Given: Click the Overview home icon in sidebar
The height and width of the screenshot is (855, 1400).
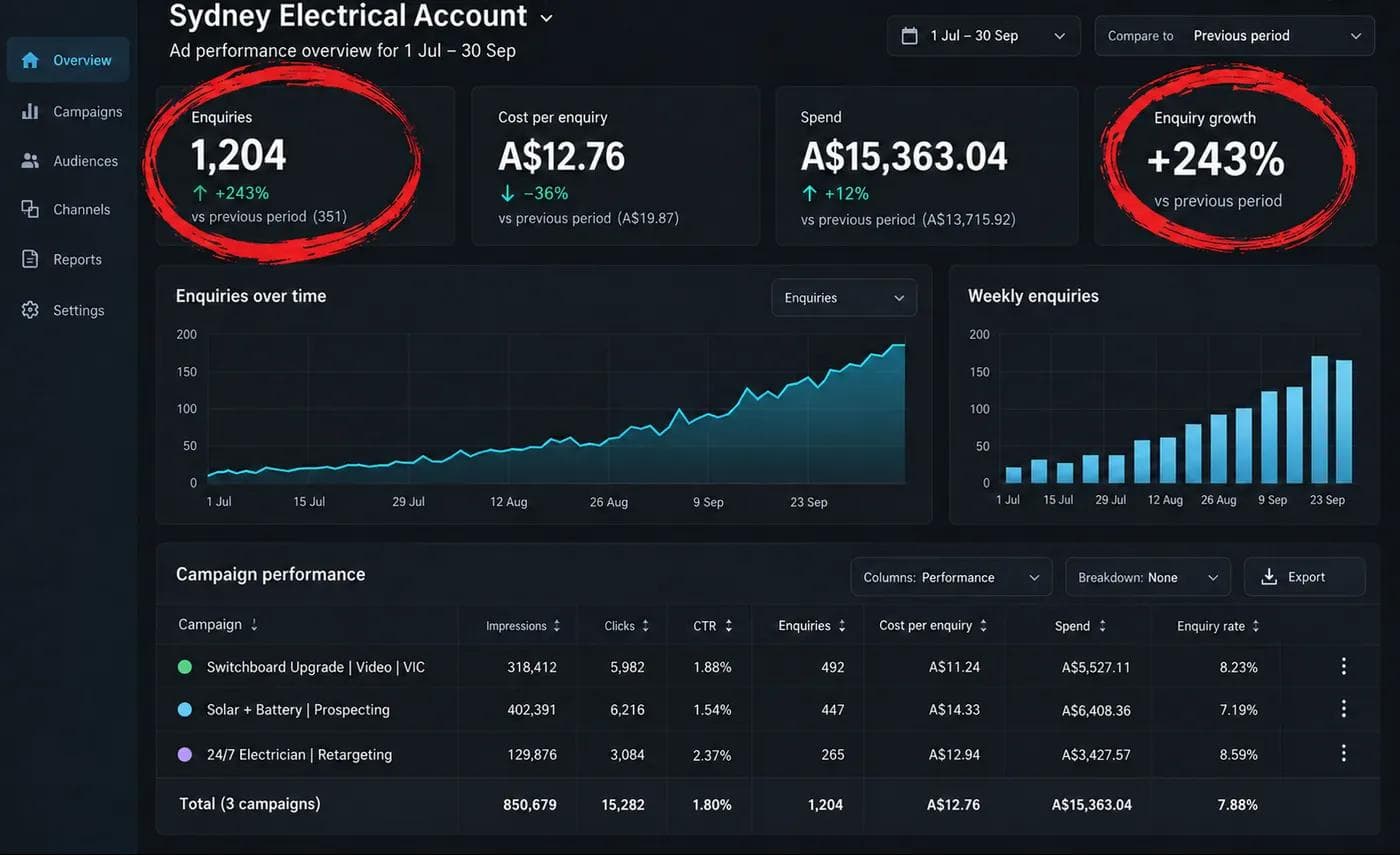Looking at the screenshot, I should (30, 60).
